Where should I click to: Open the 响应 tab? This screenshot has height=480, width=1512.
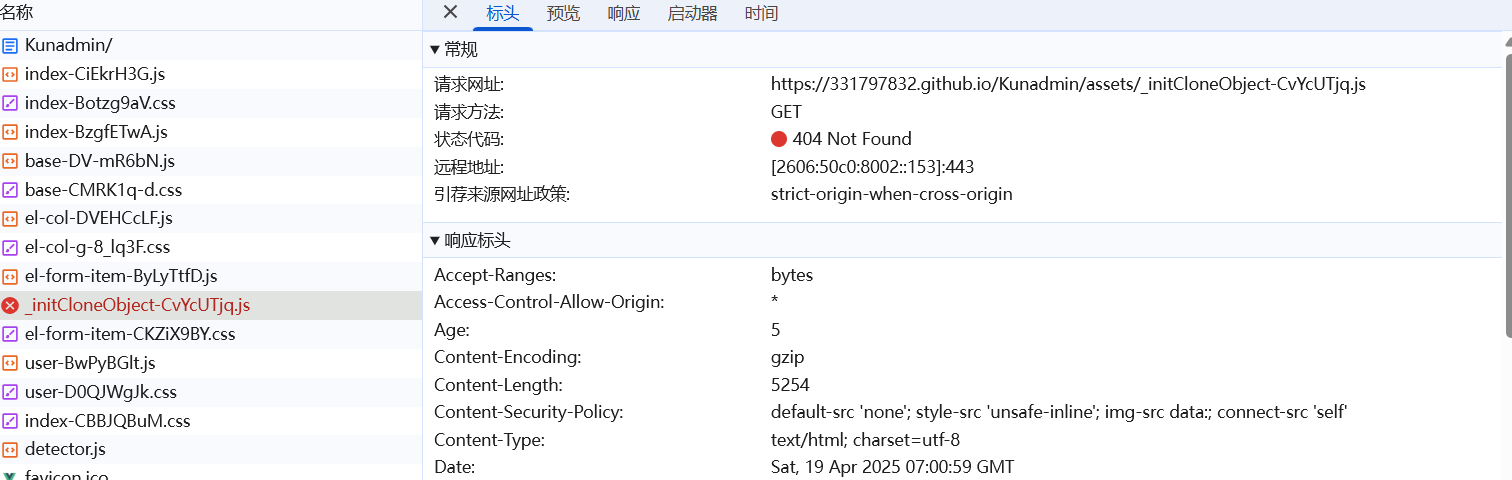pyautogui.click(x=624, y=13)
